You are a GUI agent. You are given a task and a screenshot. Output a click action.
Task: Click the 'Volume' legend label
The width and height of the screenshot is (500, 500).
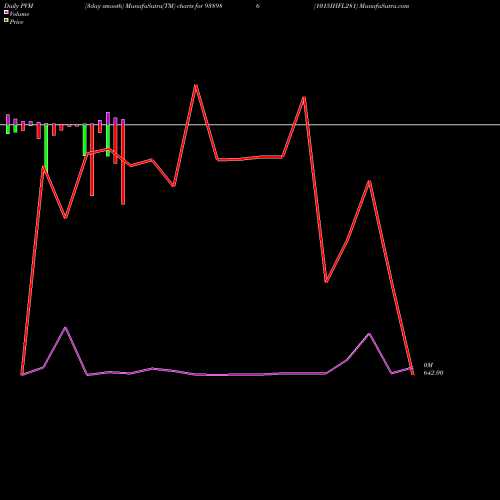coord(19,14)
